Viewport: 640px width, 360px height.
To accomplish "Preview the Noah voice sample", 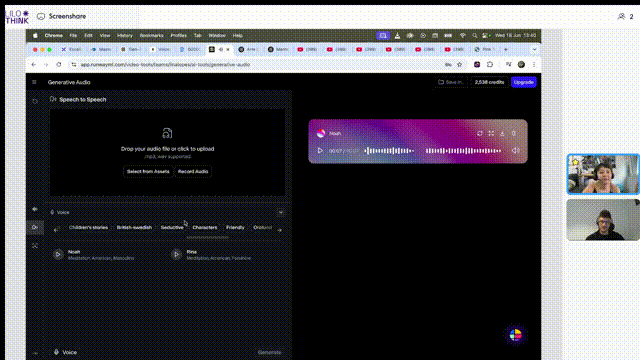I will coord(58,254).
